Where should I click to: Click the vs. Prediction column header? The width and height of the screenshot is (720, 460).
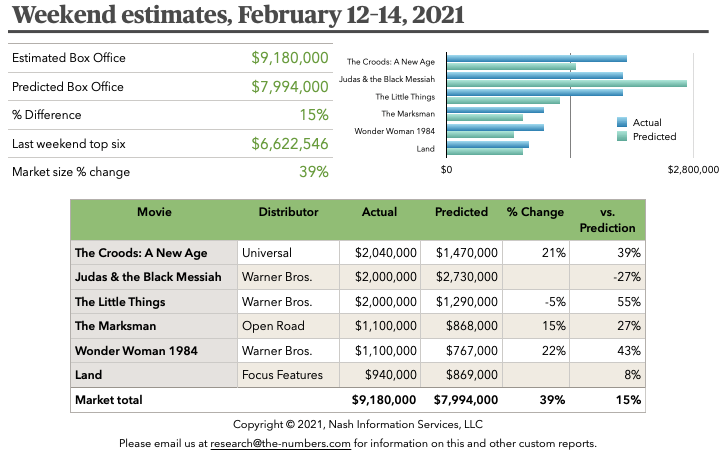tap(607, 220)
